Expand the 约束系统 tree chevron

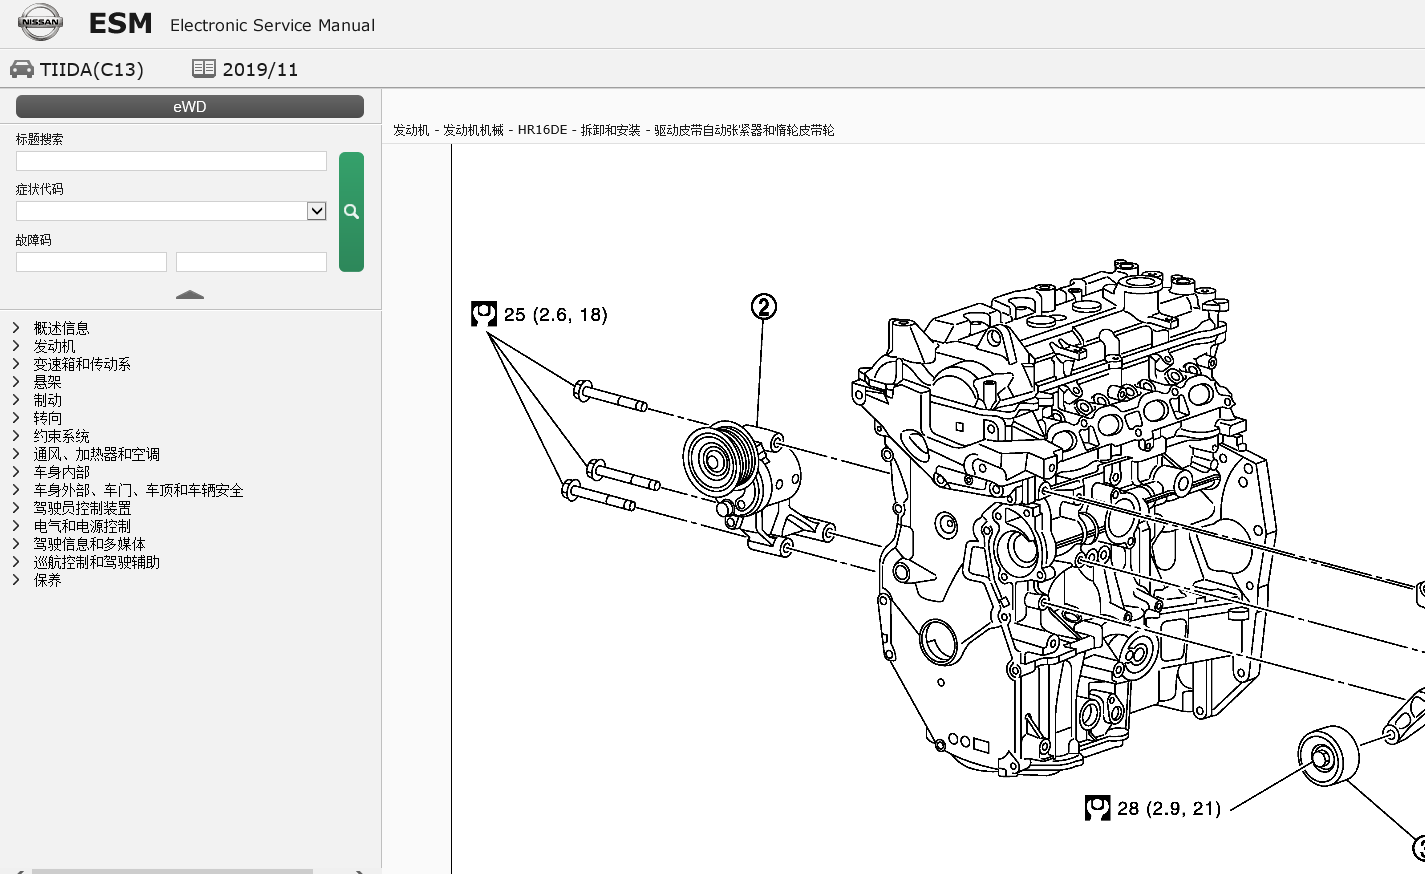tap(16, 436)
